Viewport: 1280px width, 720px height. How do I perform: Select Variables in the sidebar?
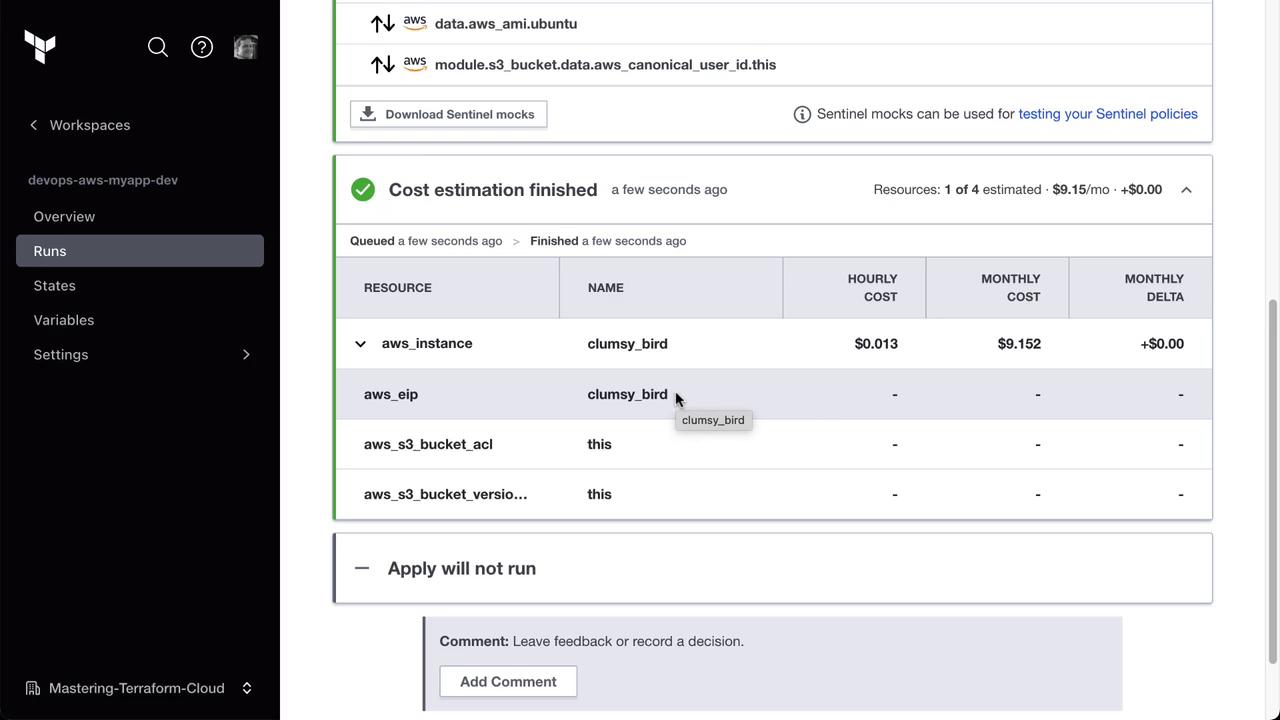pos(64,320)
